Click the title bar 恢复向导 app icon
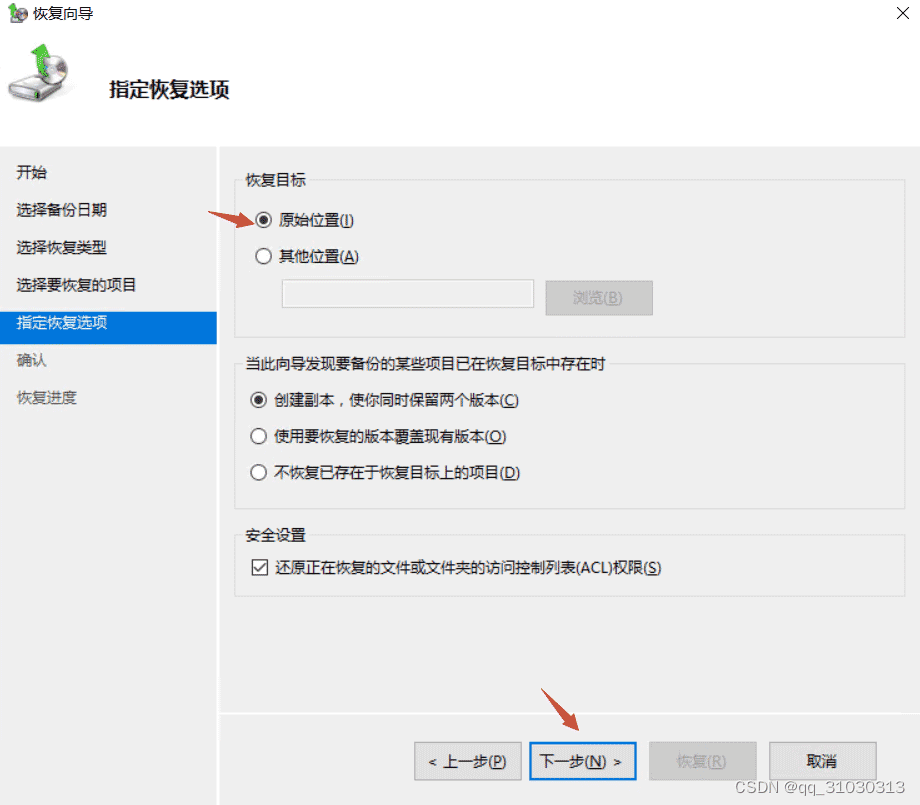The height and width of the screenshot is (805, 920). pos(18,13)
